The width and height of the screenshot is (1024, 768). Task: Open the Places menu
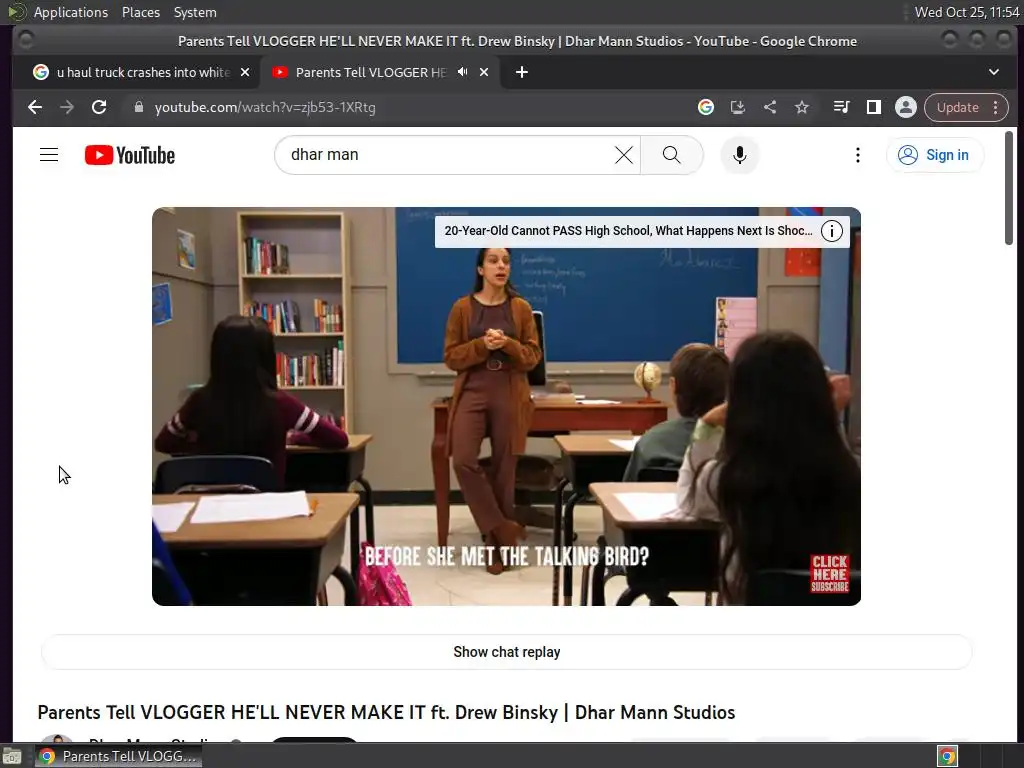click(x=140, y=12)
